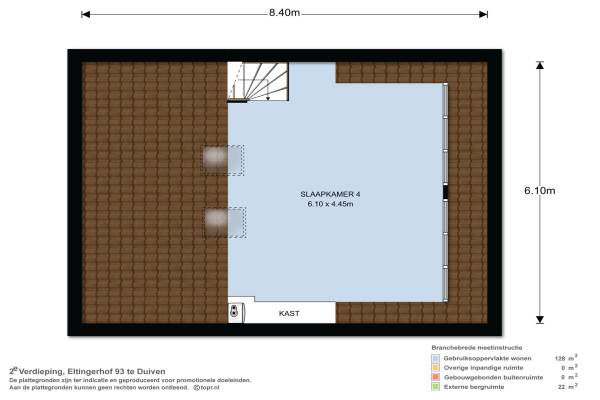Click the black marker on the right wall

446,192
